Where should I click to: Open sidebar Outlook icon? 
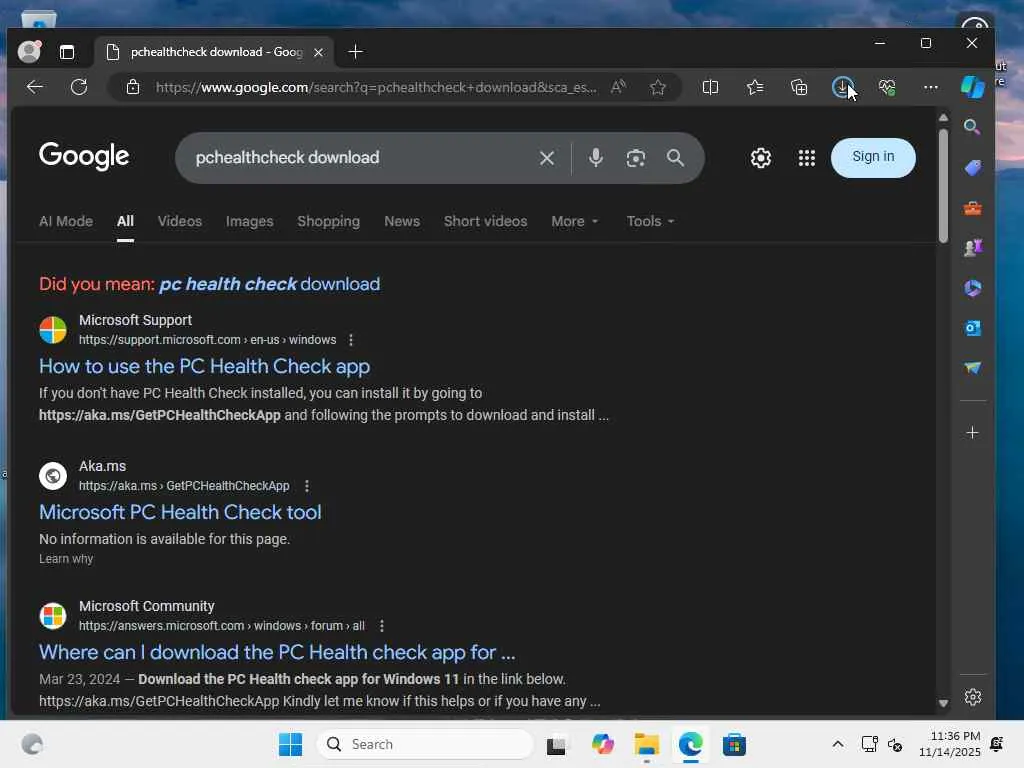pos(972,328)
